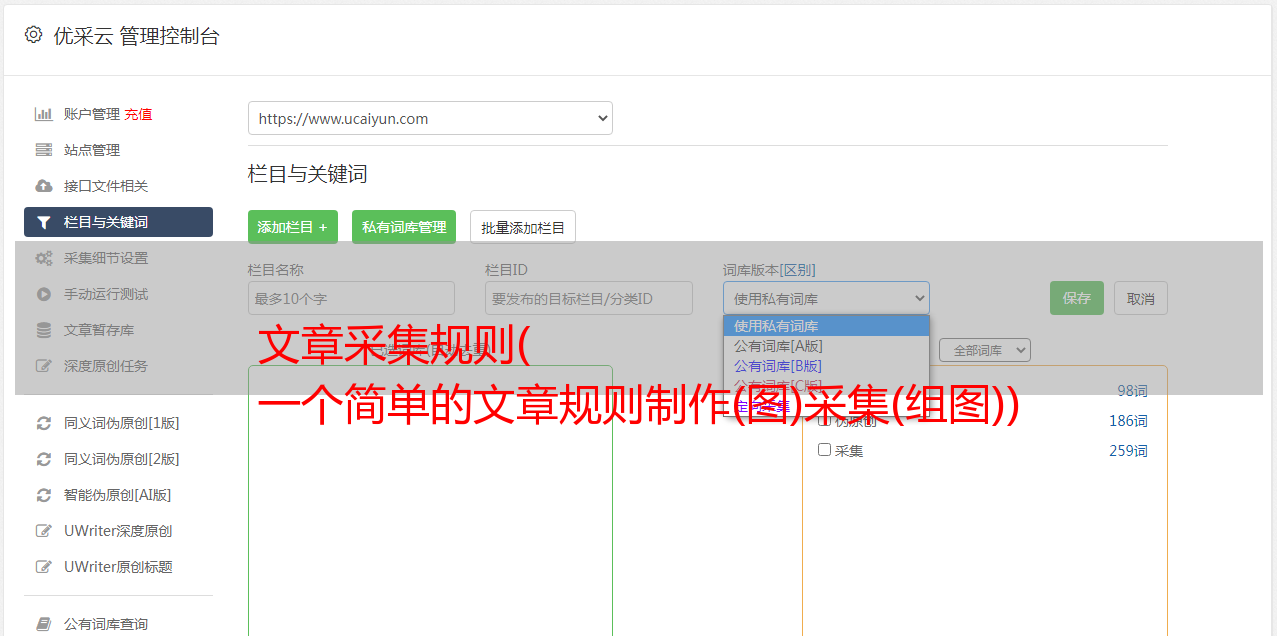Click the cloud upload icon for 接口文件相关

[x=44, y=186]
